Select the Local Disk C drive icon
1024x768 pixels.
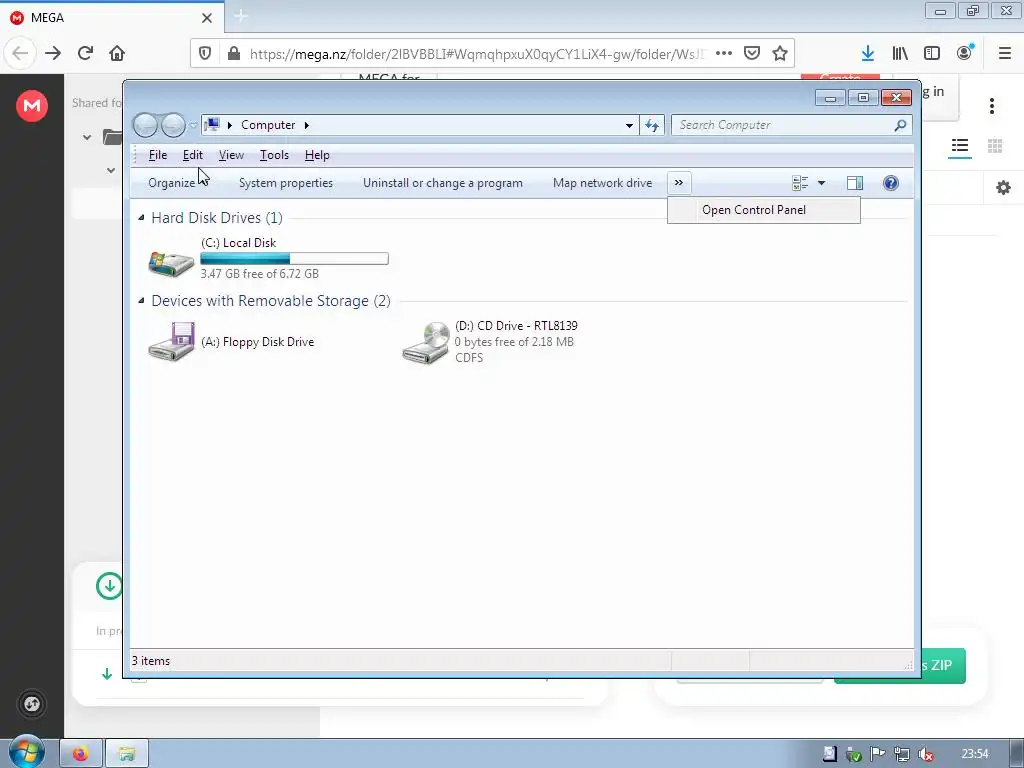(171, 263)
